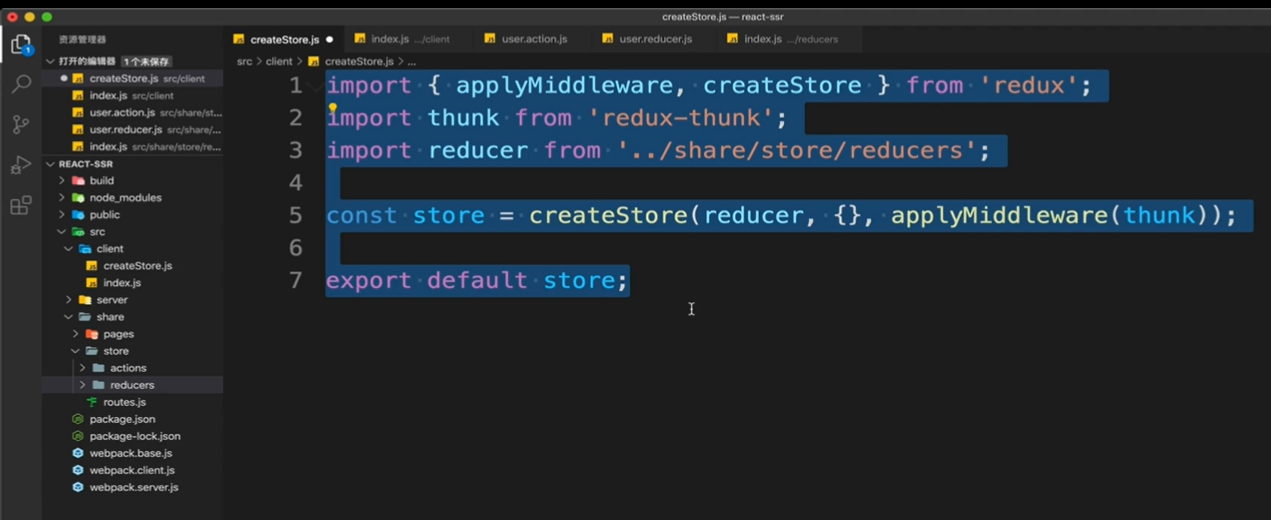Image resolution: width=1271 pixels, height=520 pixels.
Task: Select index.js src/share/store in open editors
Action: tap(132, 147)
